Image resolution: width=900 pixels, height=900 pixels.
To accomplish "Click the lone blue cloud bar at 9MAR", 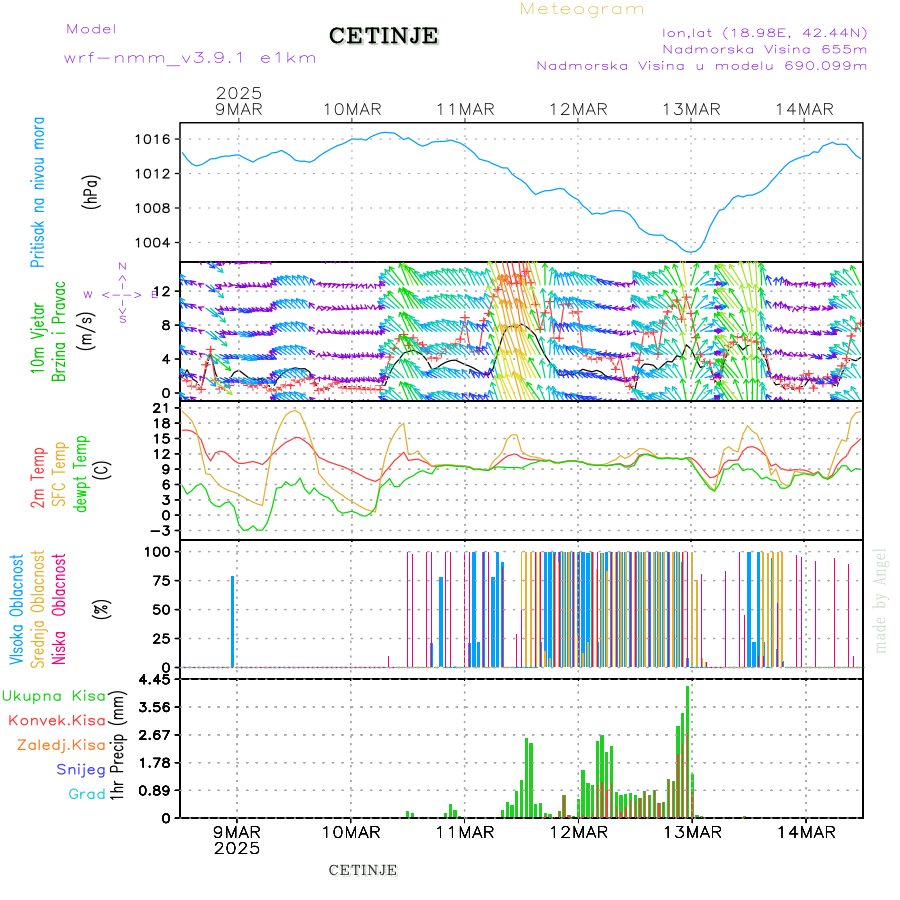I will pos(232,622).
